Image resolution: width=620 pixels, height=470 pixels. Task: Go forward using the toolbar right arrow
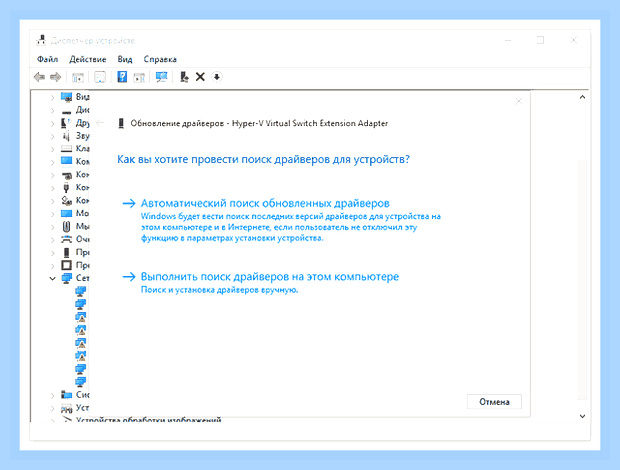55,77
